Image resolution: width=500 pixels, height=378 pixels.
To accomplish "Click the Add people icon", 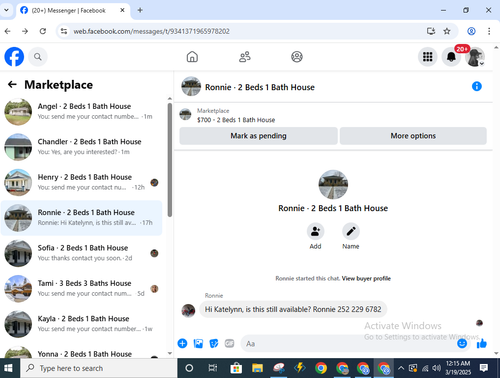I will (315, 231).
